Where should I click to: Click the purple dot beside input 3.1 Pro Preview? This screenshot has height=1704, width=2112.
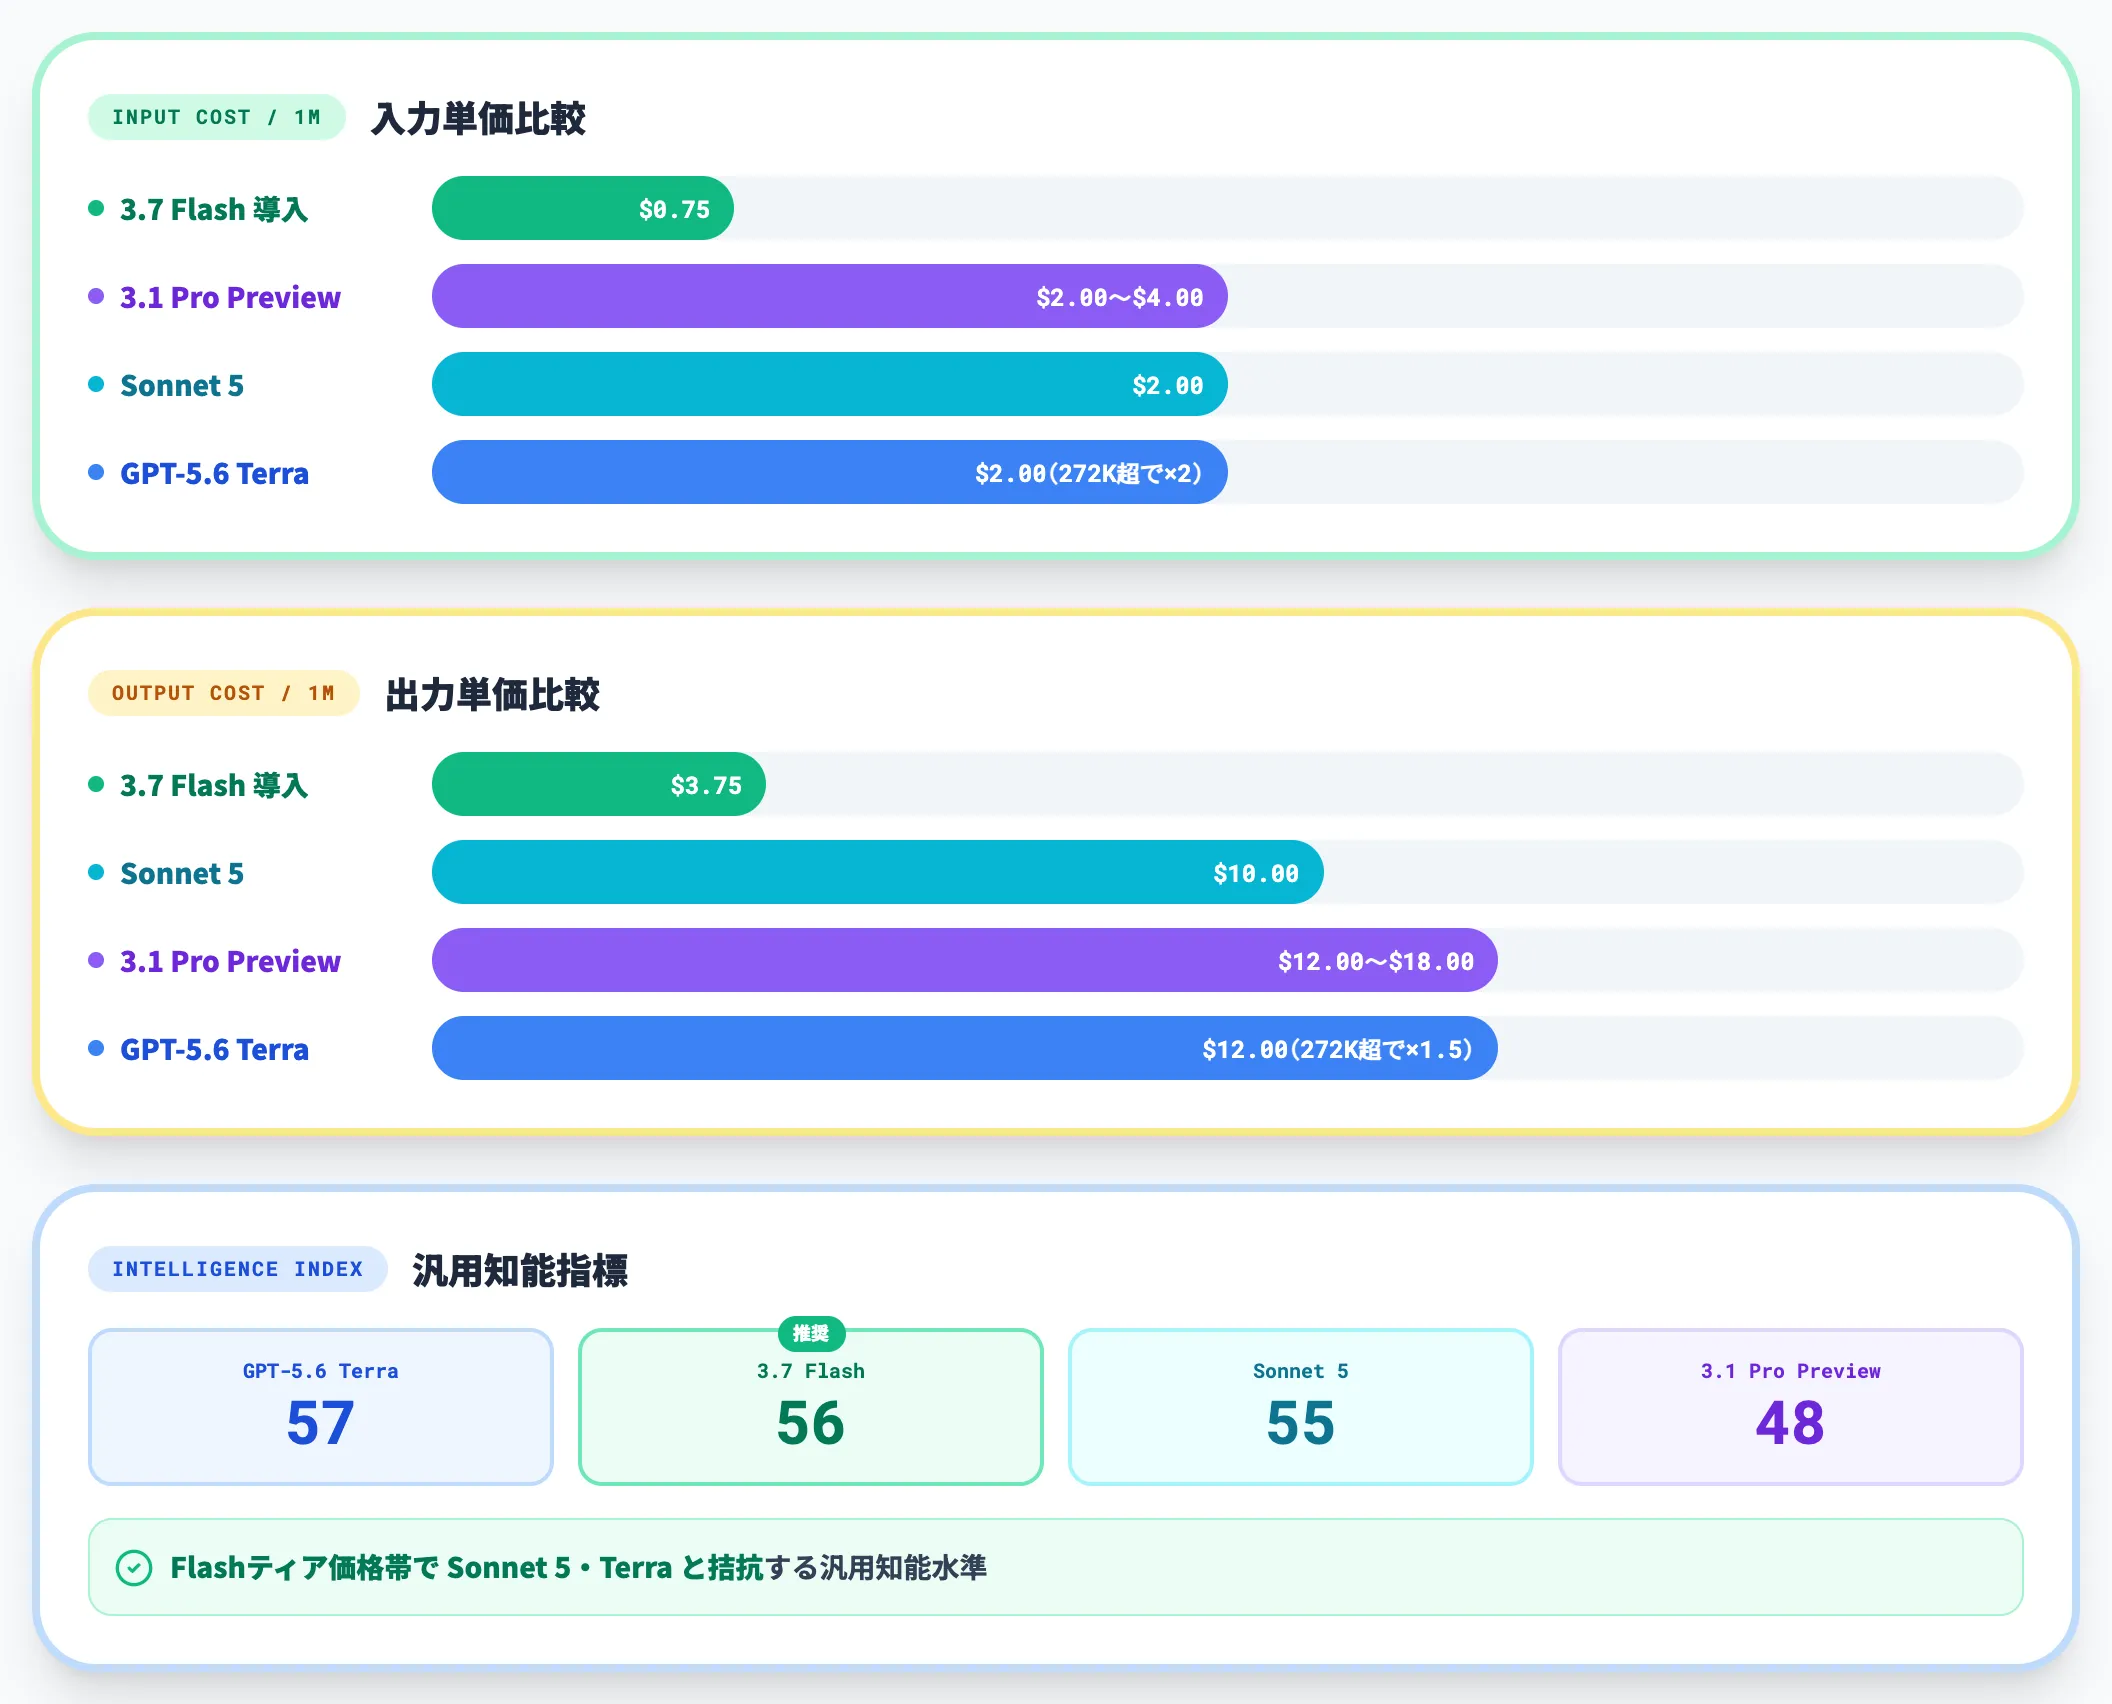[x=96, y=296]
